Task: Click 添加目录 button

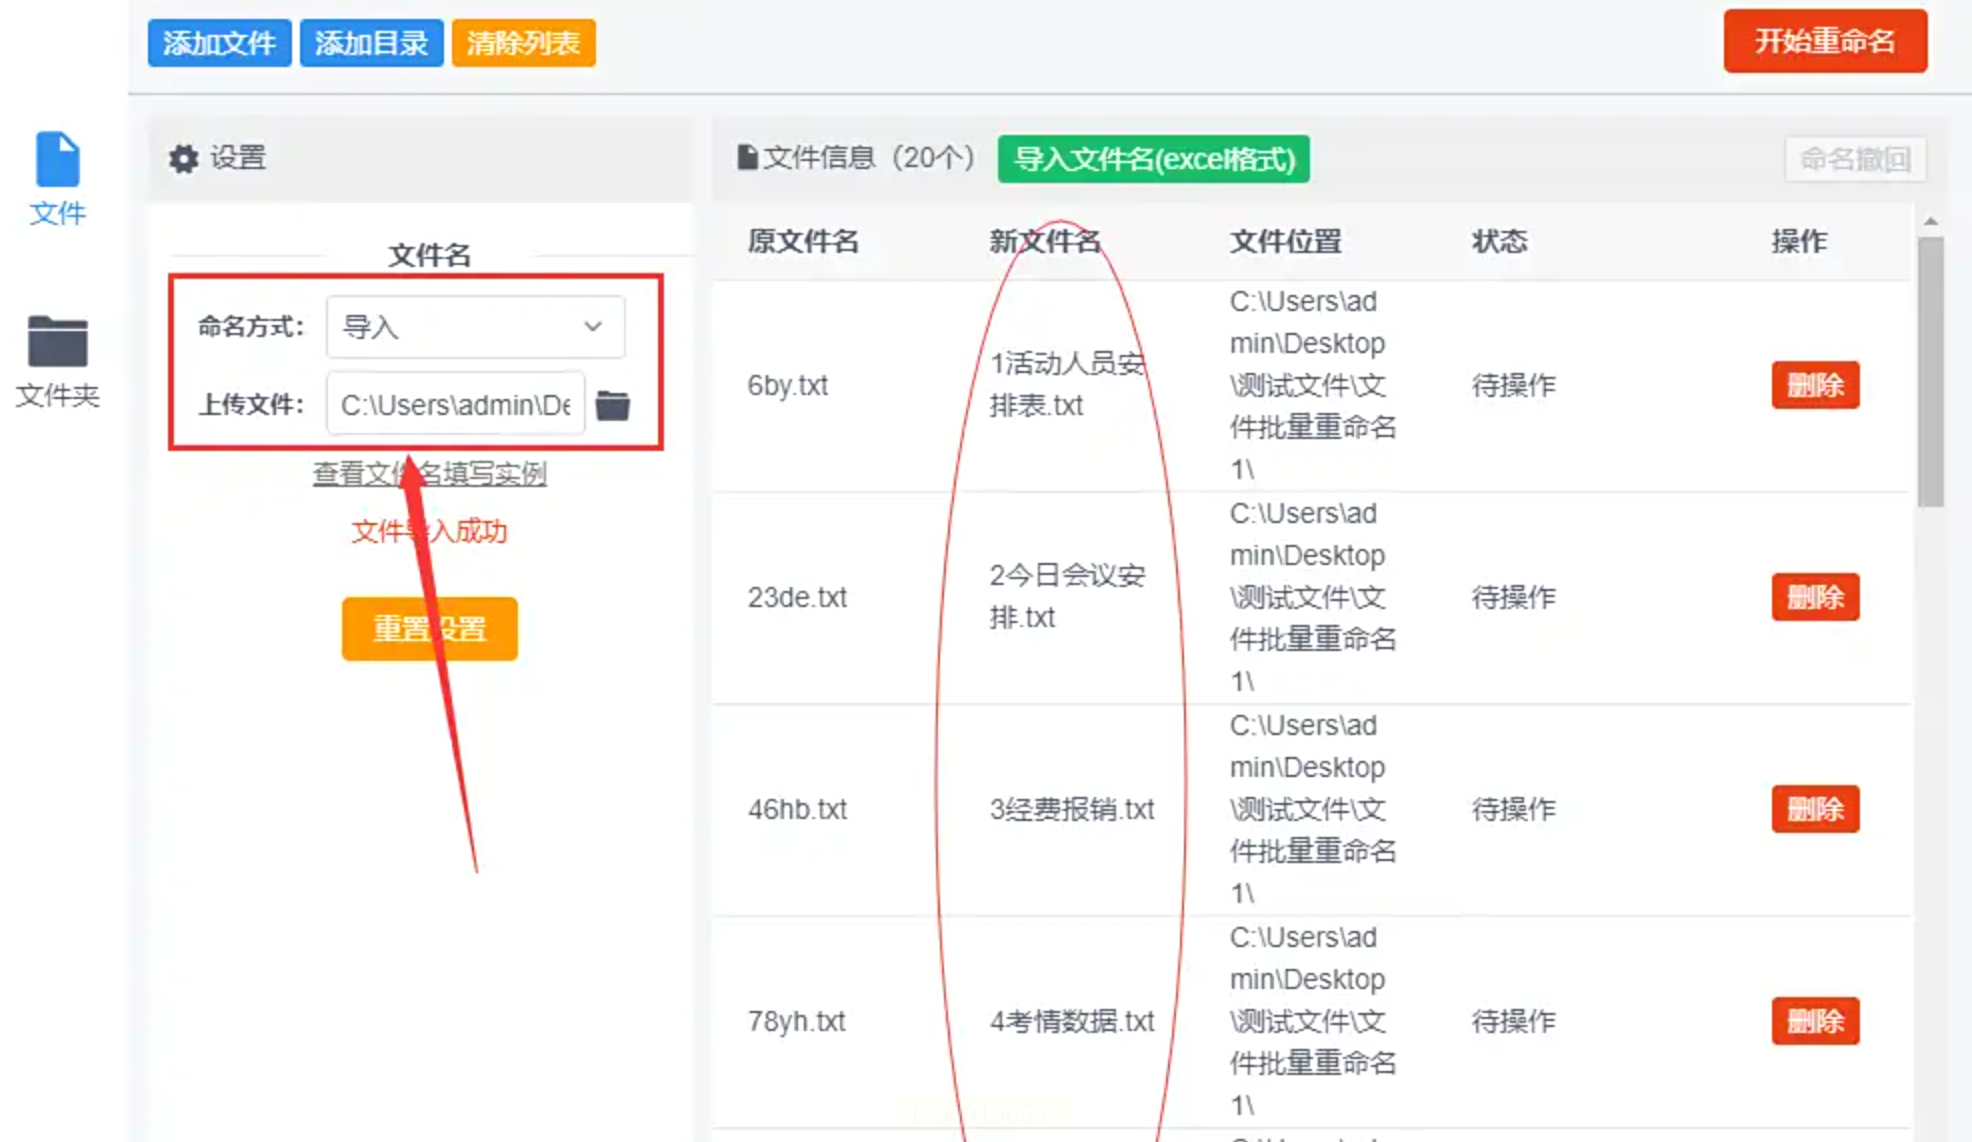Action: 371,43
